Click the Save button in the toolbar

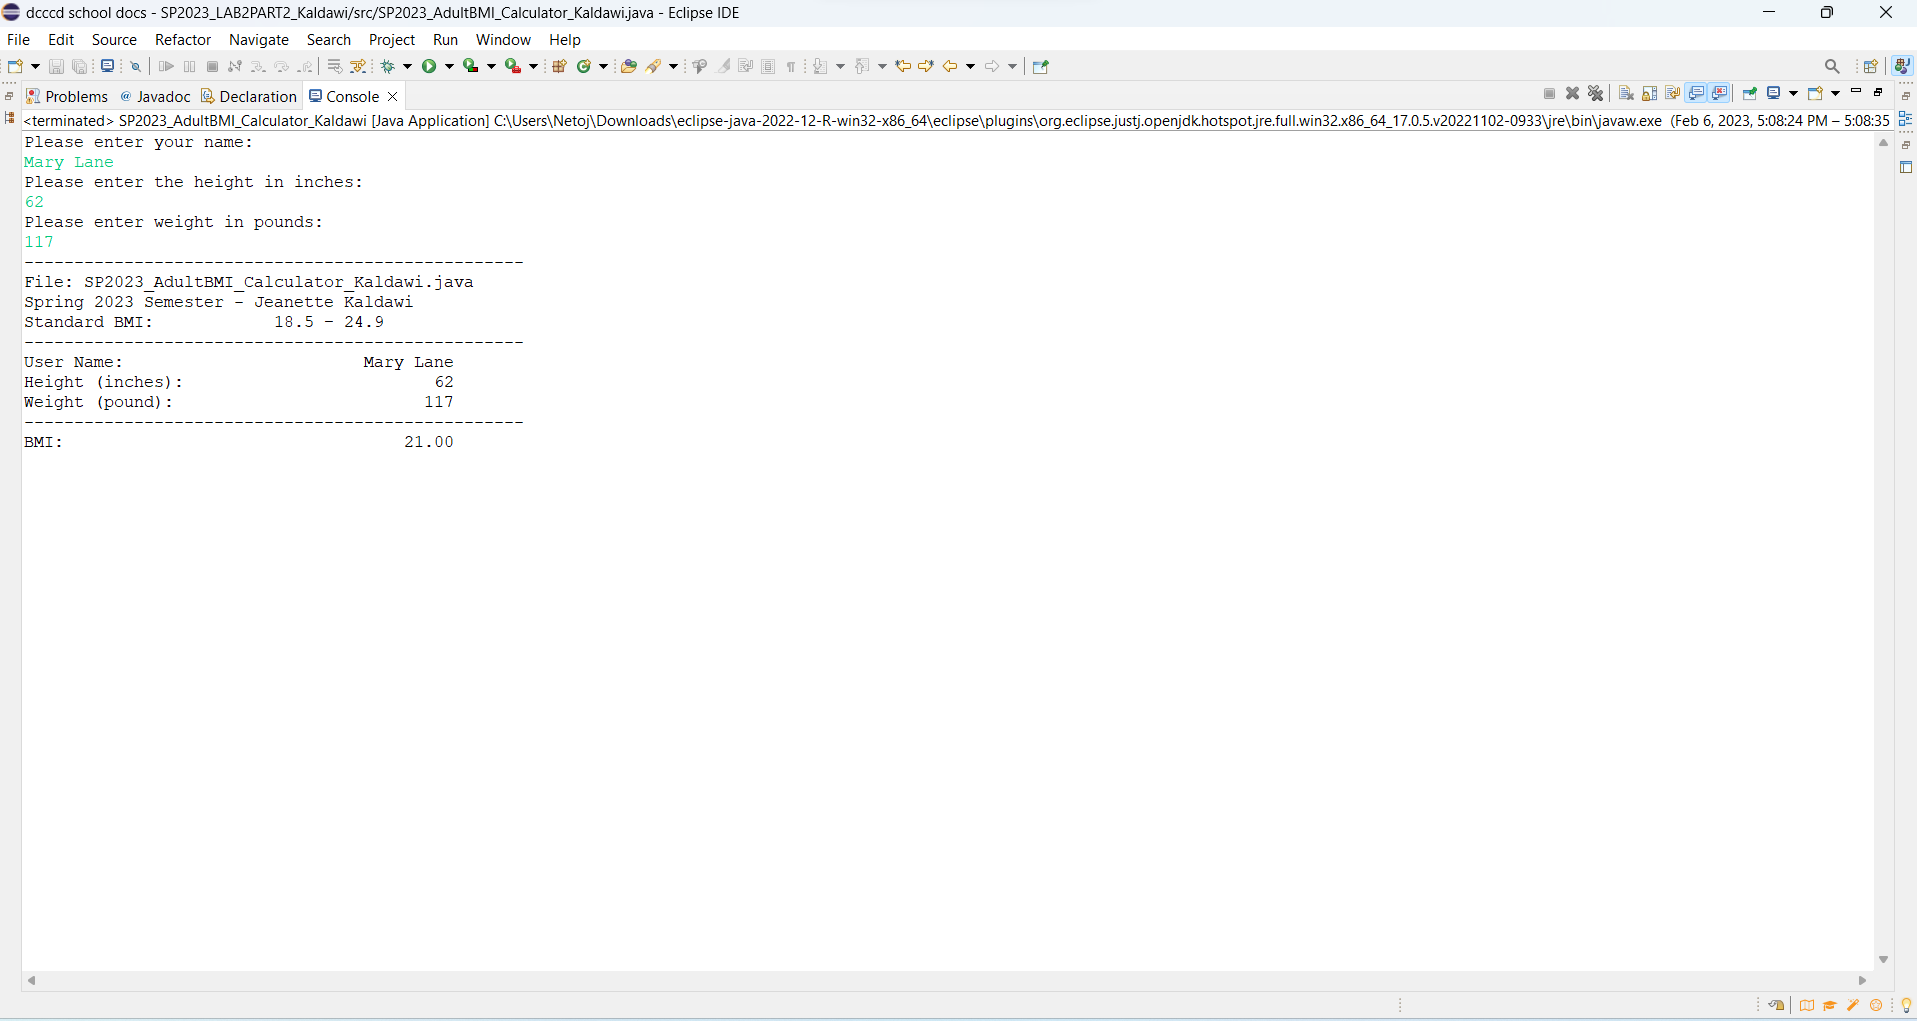pyautogui.click(x=55, y=66)
